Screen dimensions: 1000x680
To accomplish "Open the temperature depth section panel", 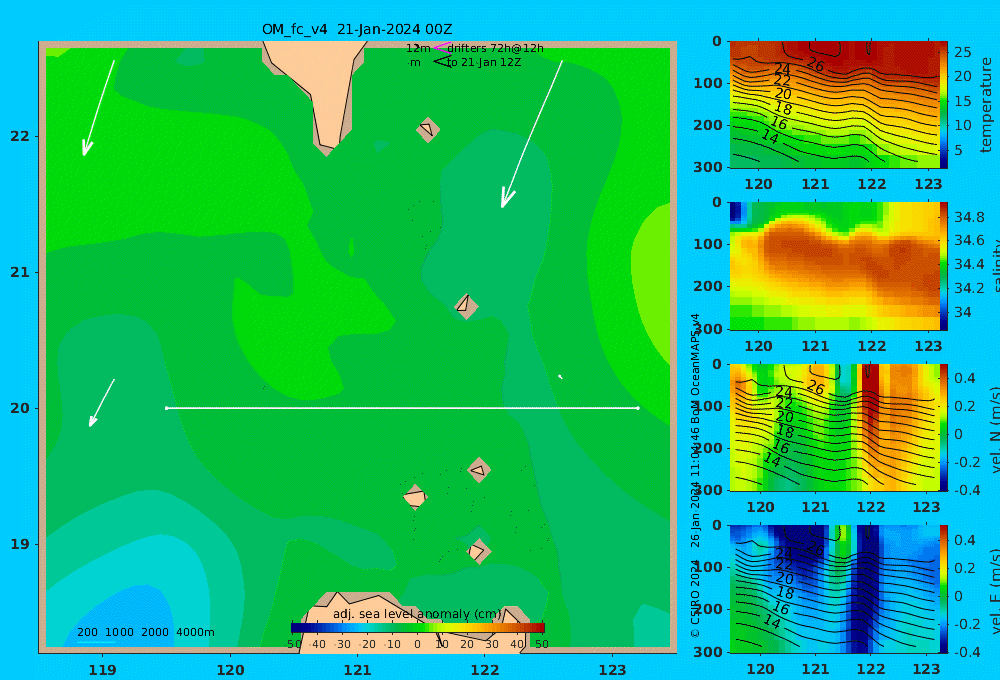I will (834, 105).
